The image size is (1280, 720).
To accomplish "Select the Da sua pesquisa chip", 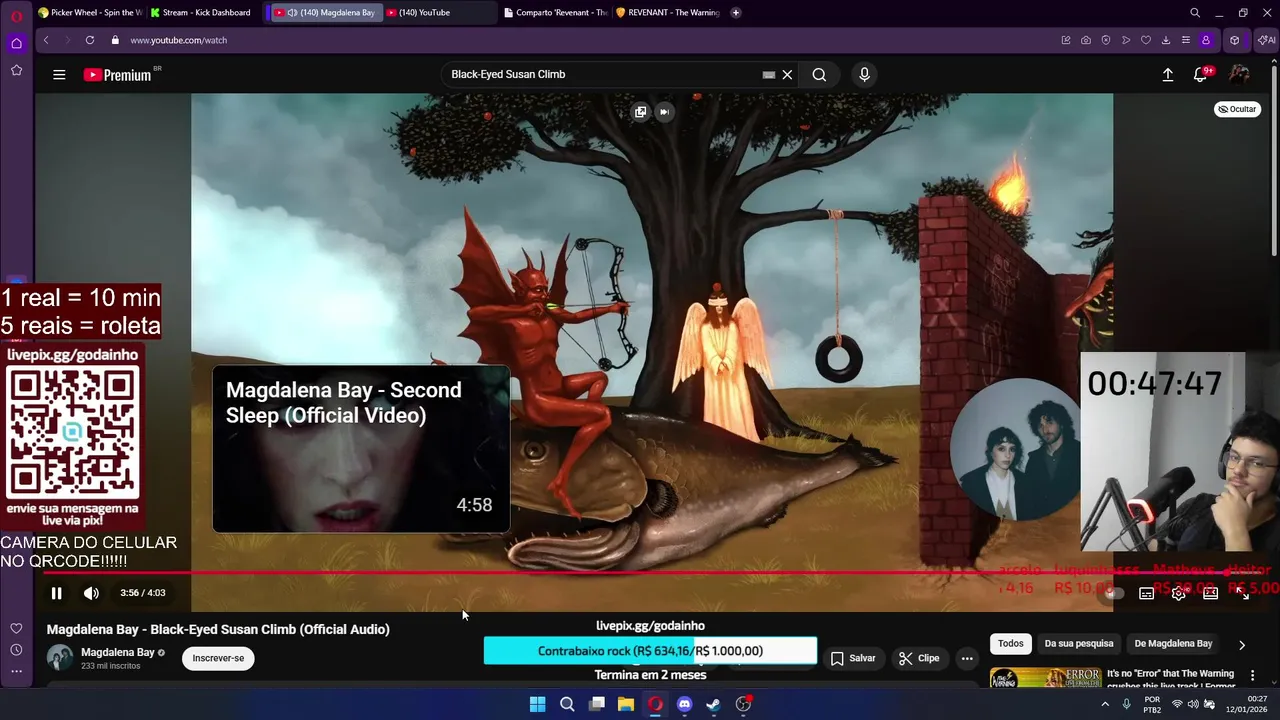I will (1079, 644).
